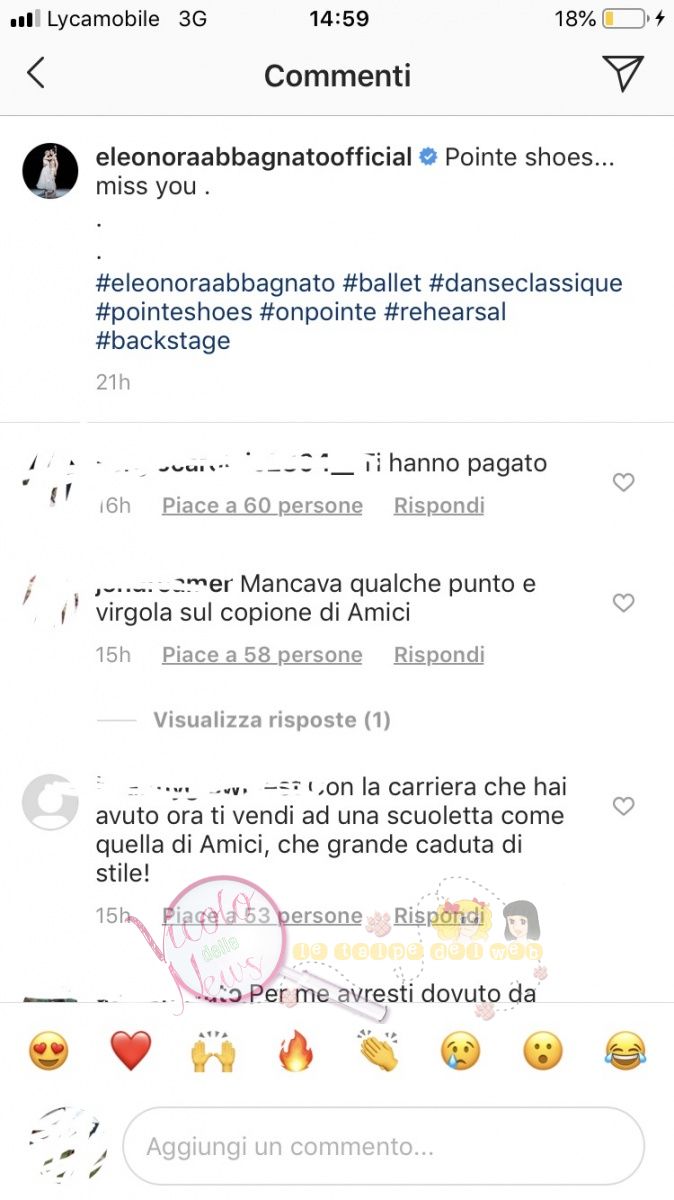
Task: Insert red heart emoji reaction
Action: click(x=130, y=1051)
